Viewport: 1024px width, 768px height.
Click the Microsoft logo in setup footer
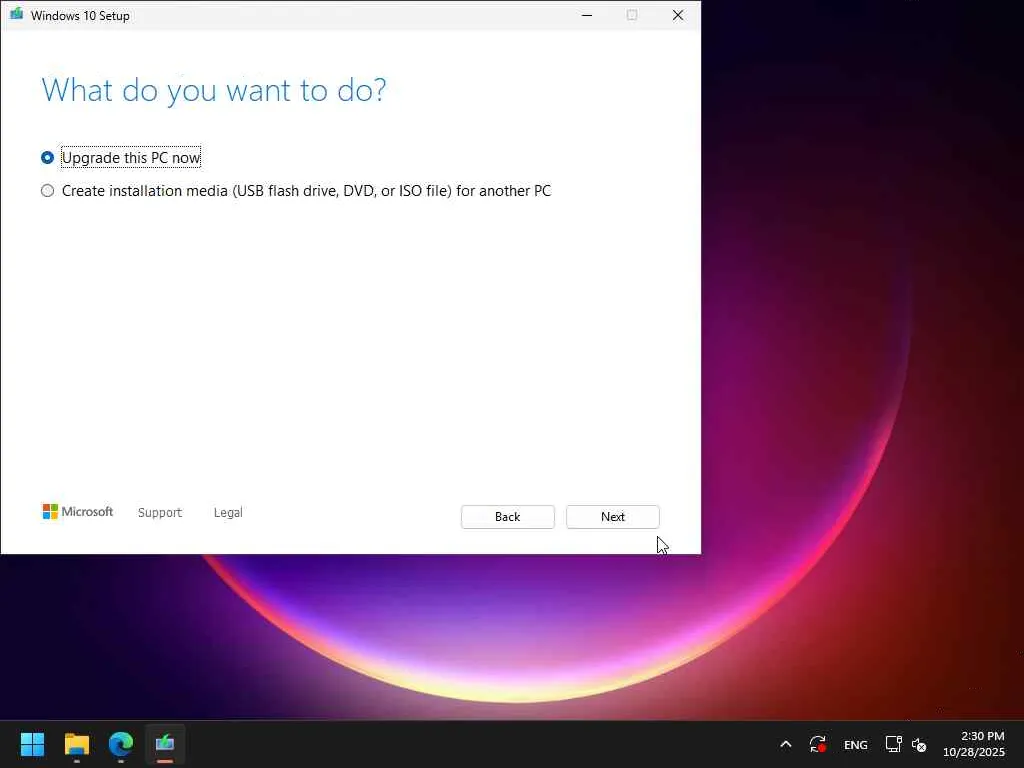click(78, 511)
